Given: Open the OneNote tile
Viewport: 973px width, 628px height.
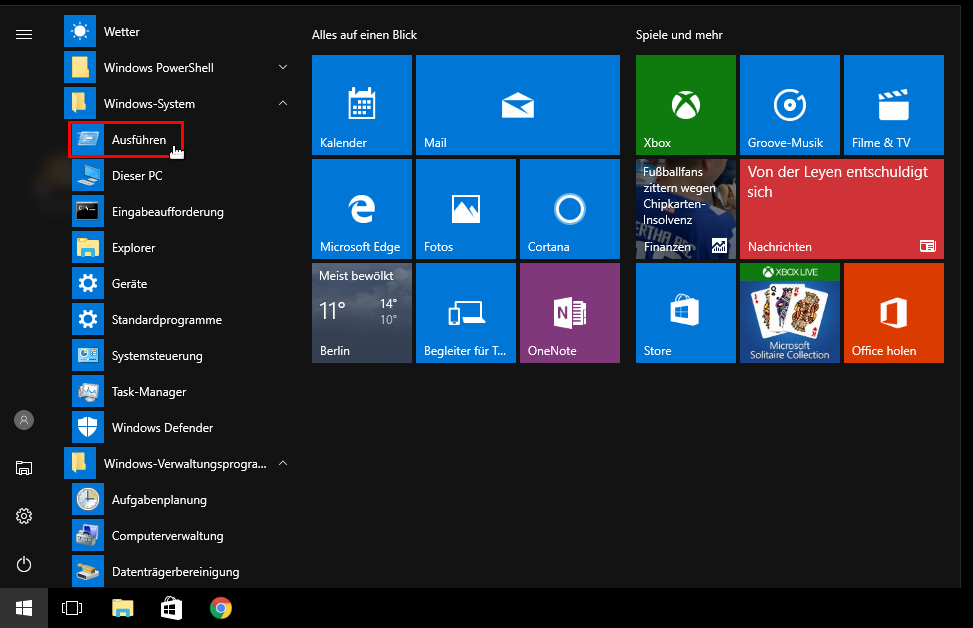Looking at the screenshot, I should pos(570,313).
